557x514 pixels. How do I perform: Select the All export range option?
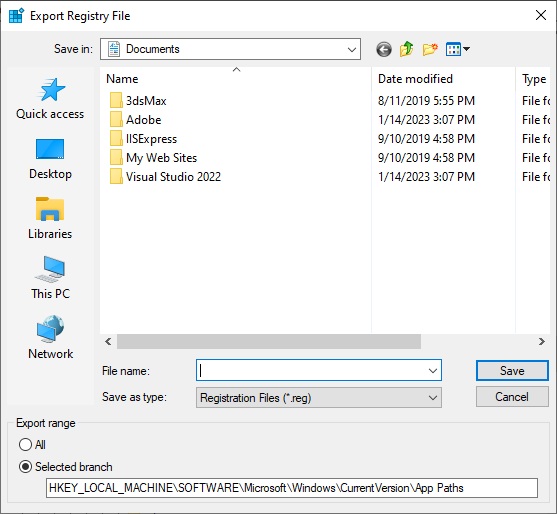(32, 444)
